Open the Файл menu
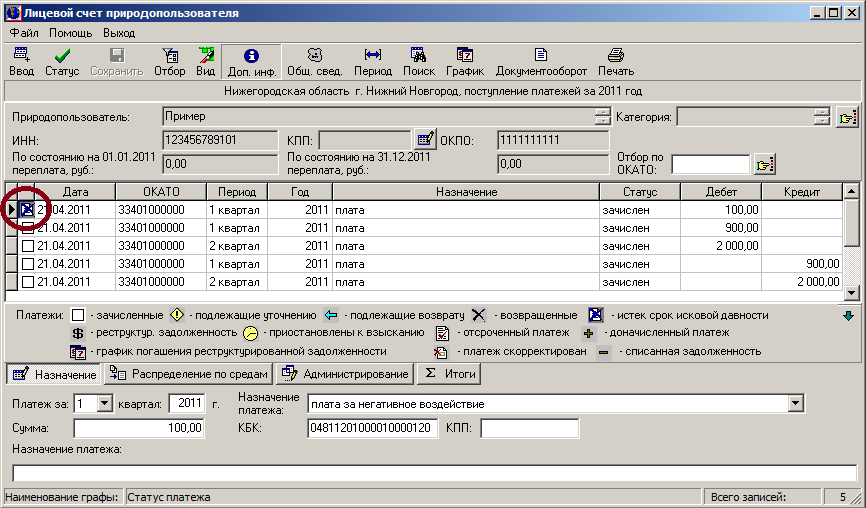866x508 pixels. tap(23, 33)
